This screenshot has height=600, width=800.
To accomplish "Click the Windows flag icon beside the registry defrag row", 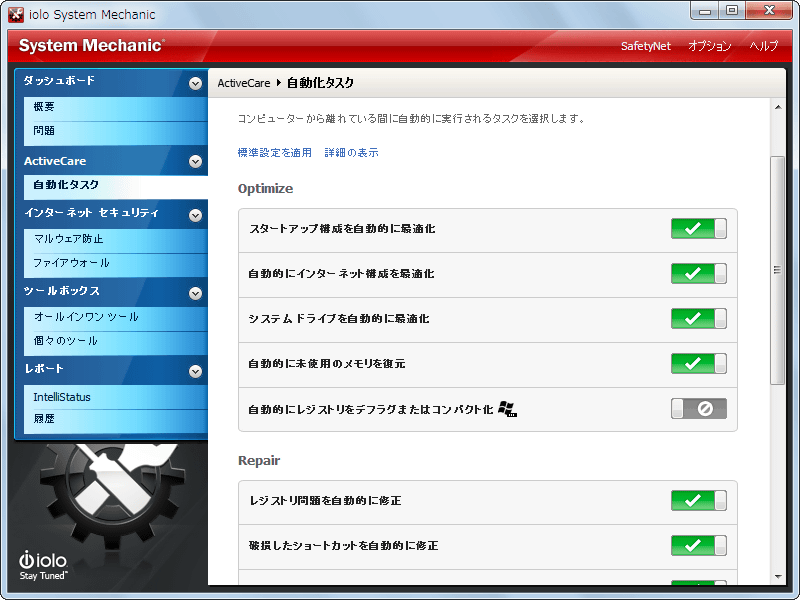I will (x=507, y=409).
